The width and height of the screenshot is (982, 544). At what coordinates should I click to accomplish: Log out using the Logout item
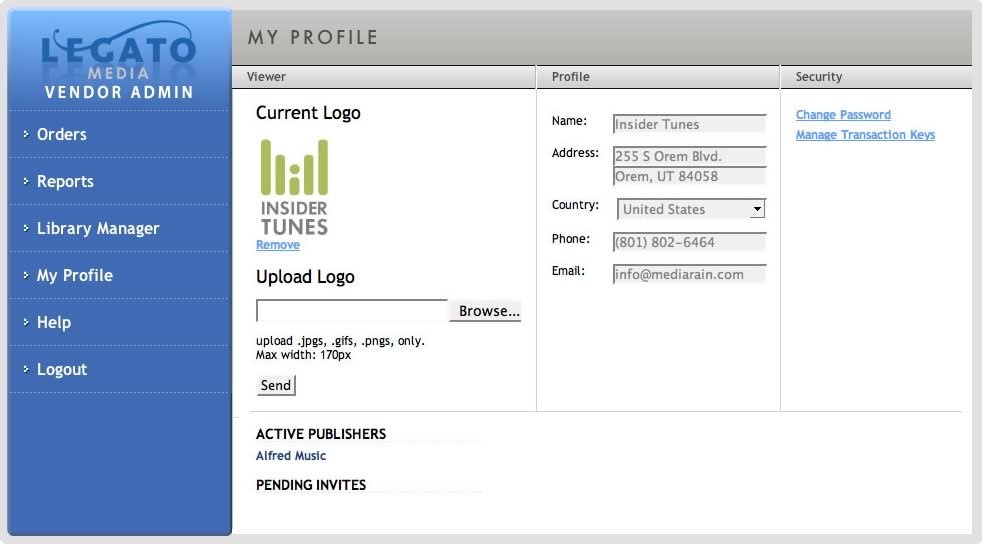tap(62, 369)
